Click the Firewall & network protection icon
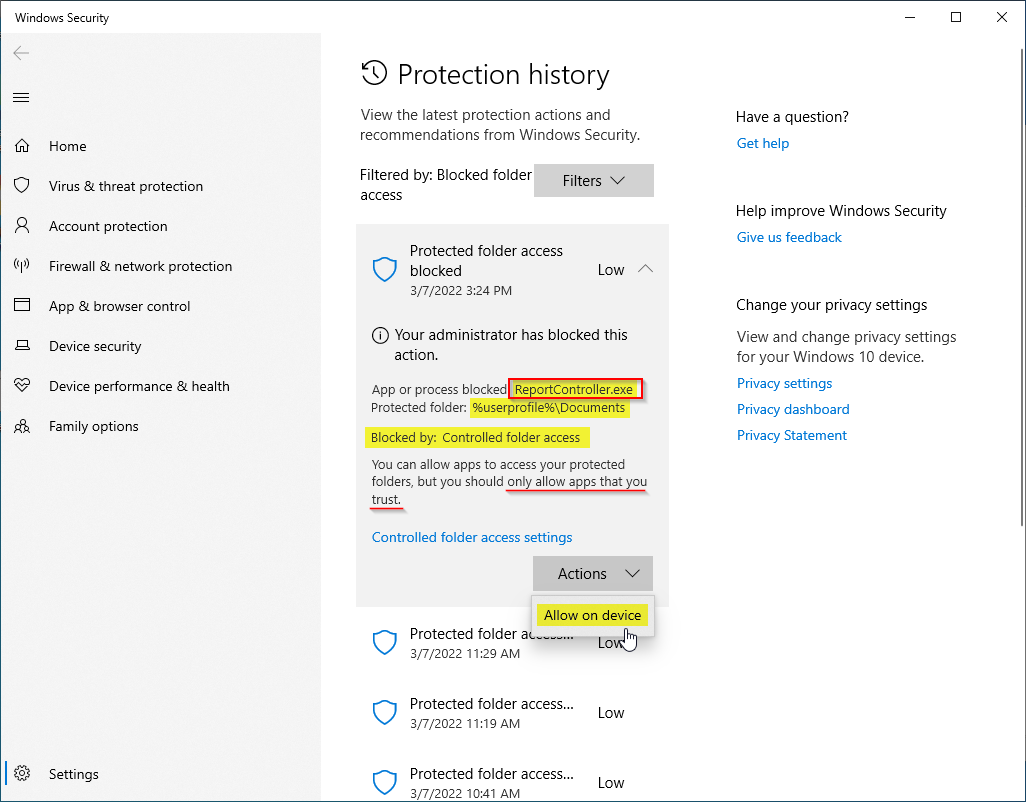 click(23, 266)
